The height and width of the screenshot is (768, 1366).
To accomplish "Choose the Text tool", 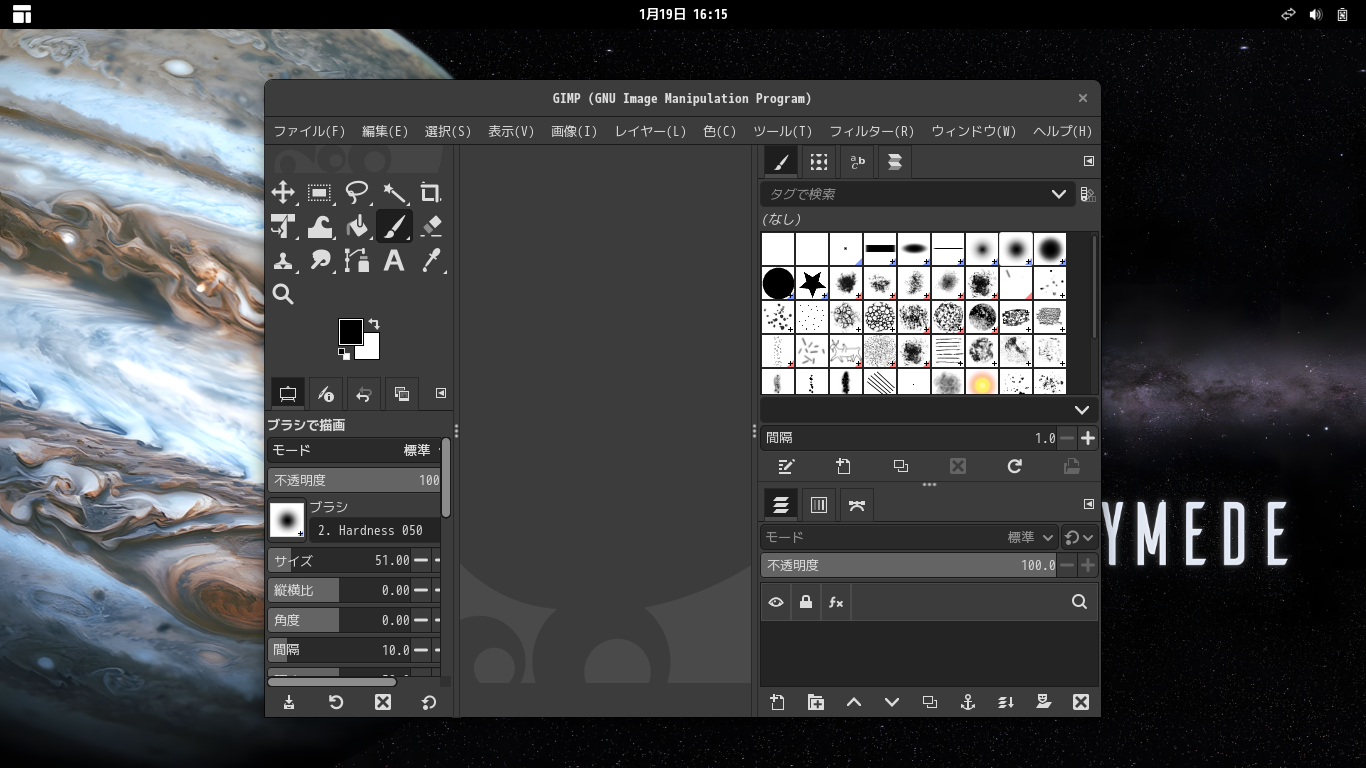I will pyautogui.click(x=394, y=261).
